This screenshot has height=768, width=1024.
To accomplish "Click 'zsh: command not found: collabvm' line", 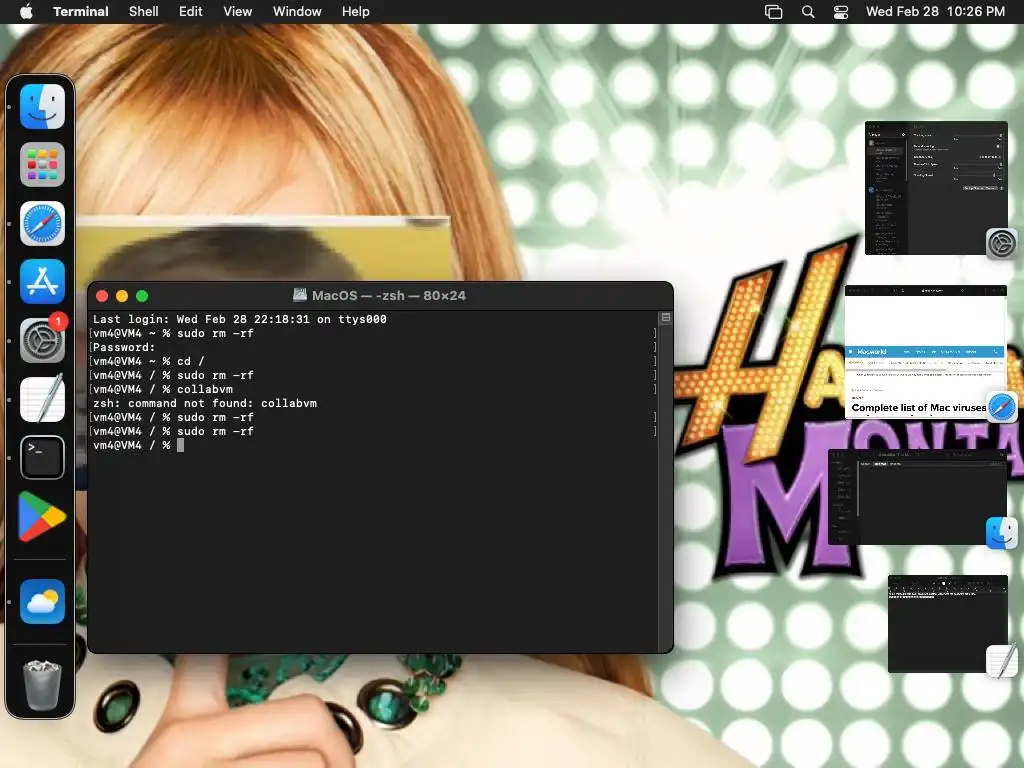I will [205, 403].
